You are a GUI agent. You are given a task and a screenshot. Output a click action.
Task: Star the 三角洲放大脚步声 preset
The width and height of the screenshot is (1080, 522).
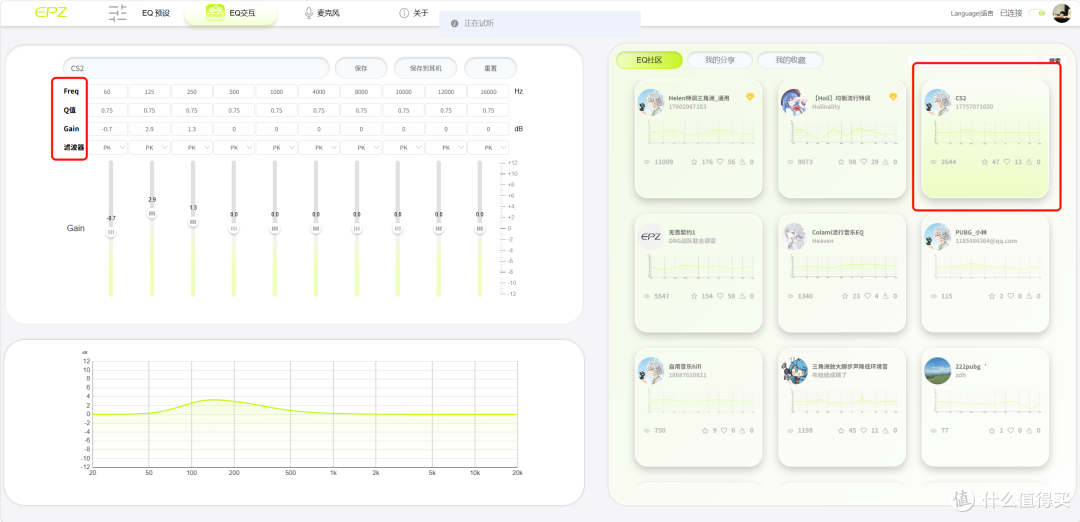point(843,430)
